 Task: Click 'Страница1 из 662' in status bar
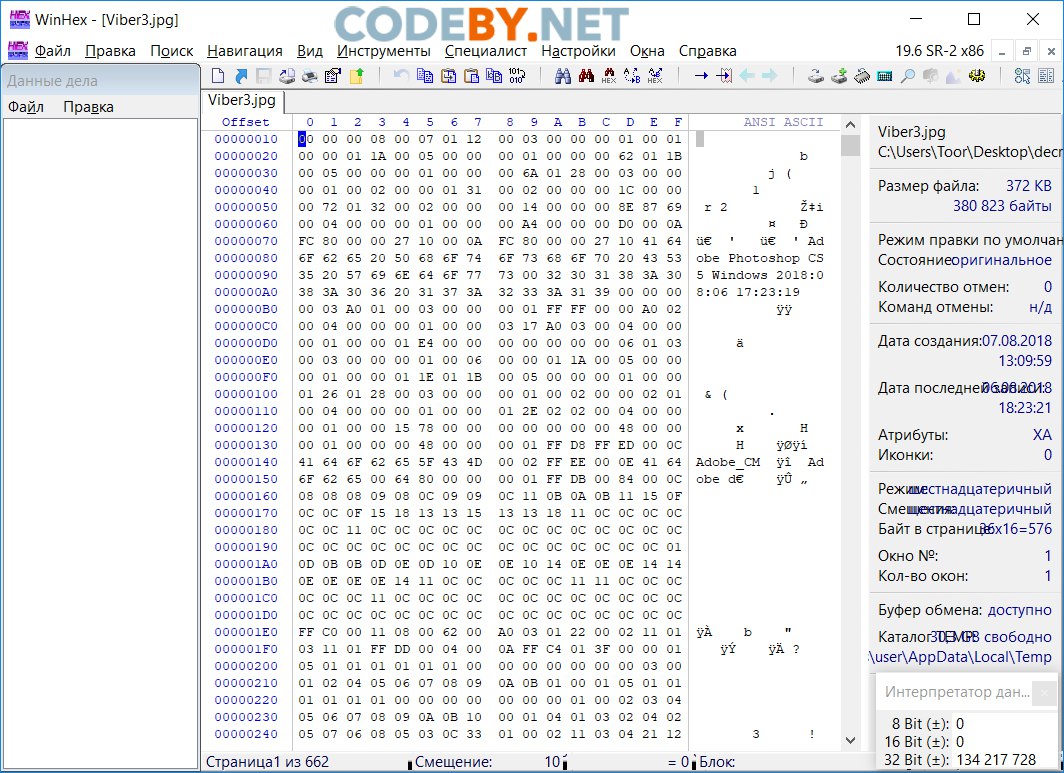pos(267,762)
